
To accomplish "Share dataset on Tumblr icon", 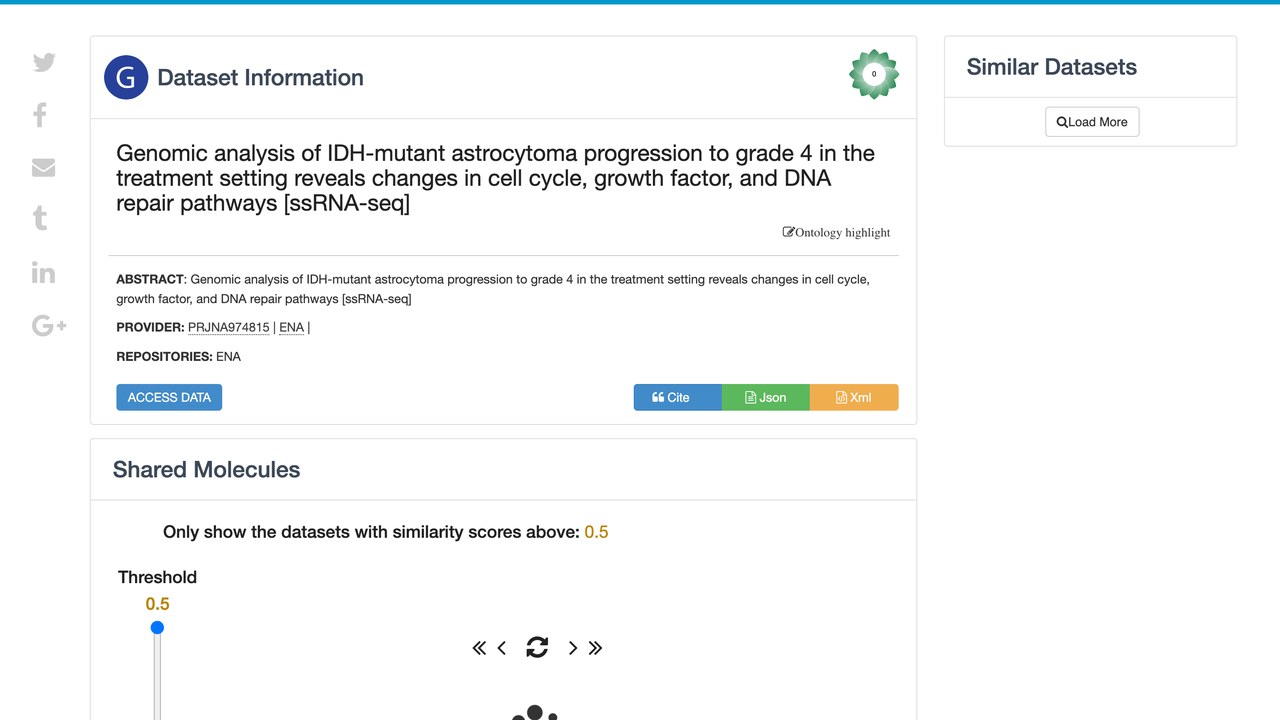I will [x=40, y=219].
